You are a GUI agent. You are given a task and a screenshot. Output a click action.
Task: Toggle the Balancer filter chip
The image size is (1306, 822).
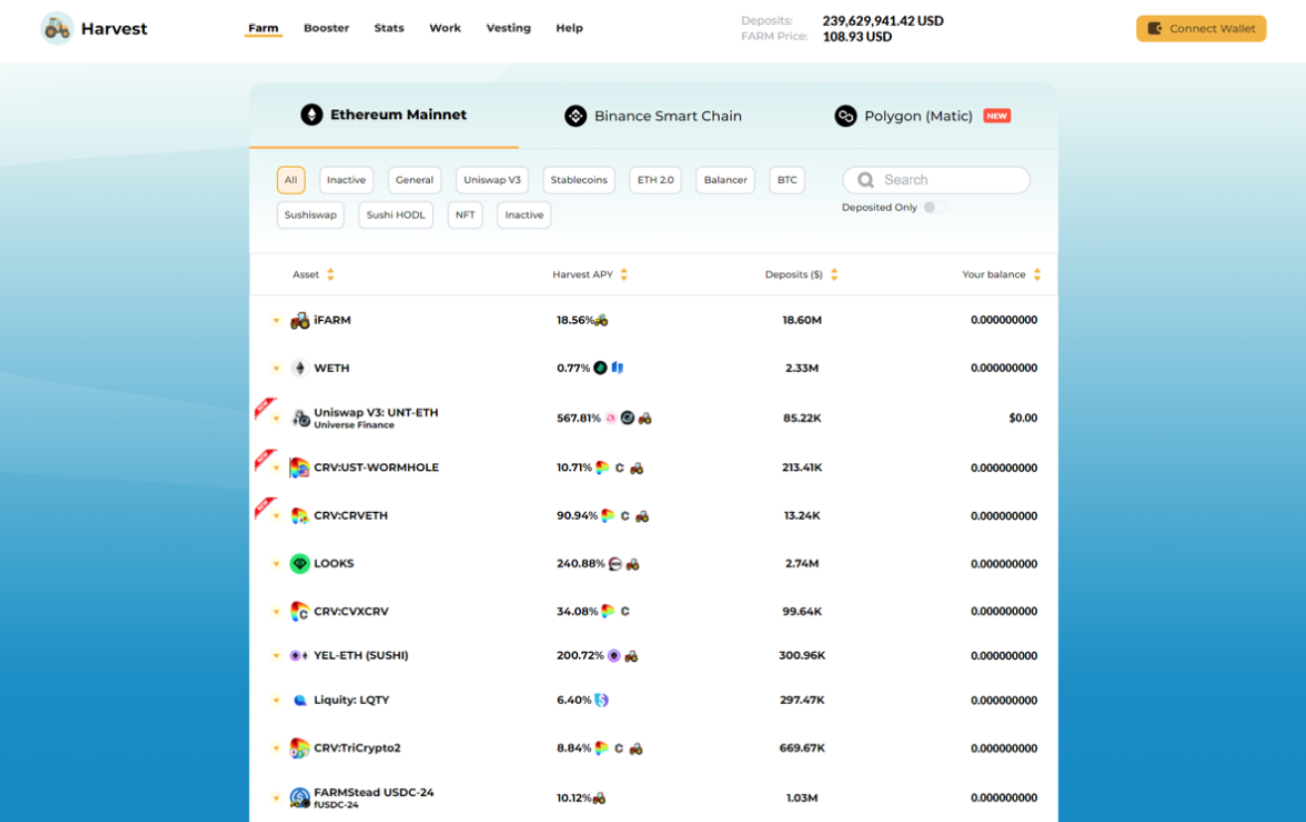tap(725, 180)
